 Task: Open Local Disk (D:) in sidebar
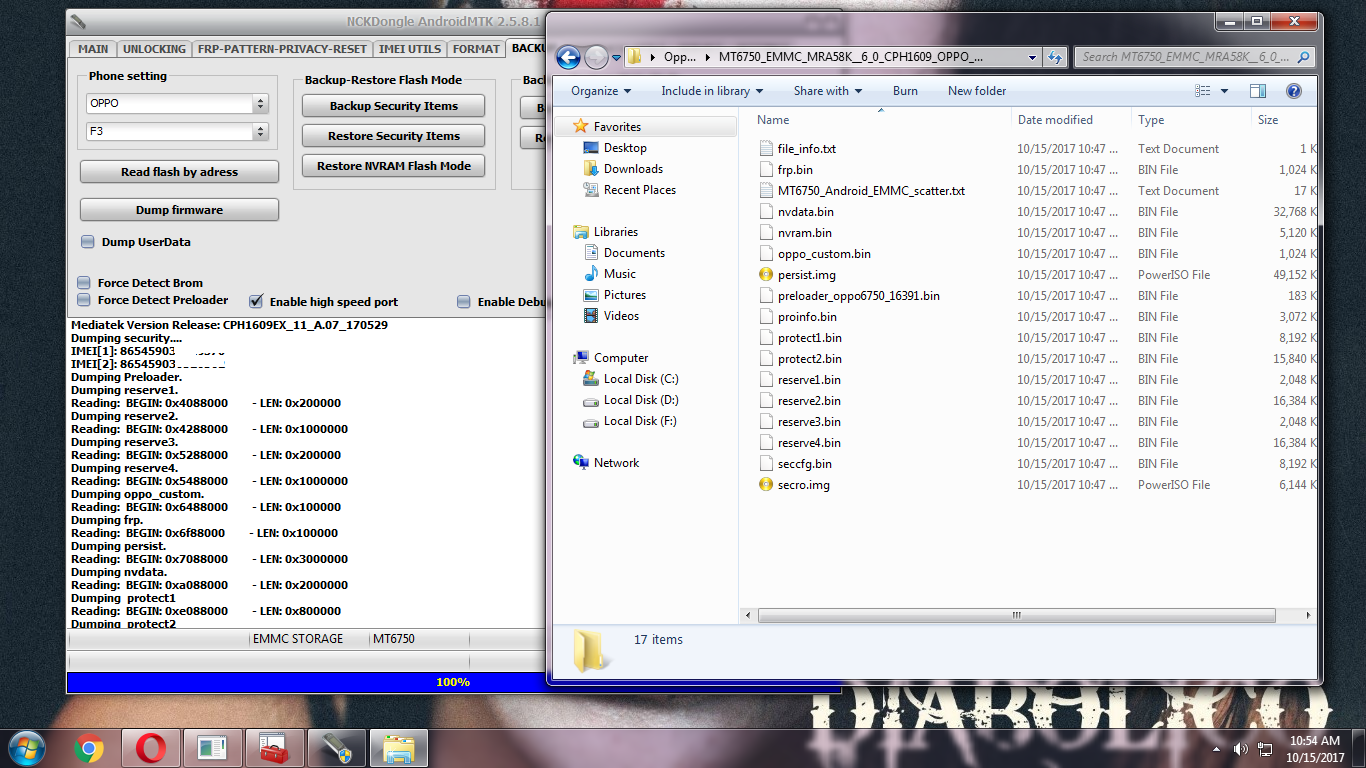641,400
